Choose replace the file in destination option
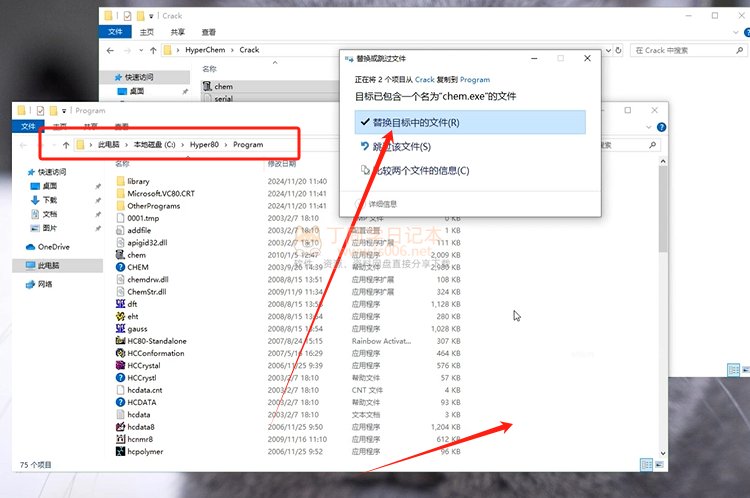 [x=470, y=122]
